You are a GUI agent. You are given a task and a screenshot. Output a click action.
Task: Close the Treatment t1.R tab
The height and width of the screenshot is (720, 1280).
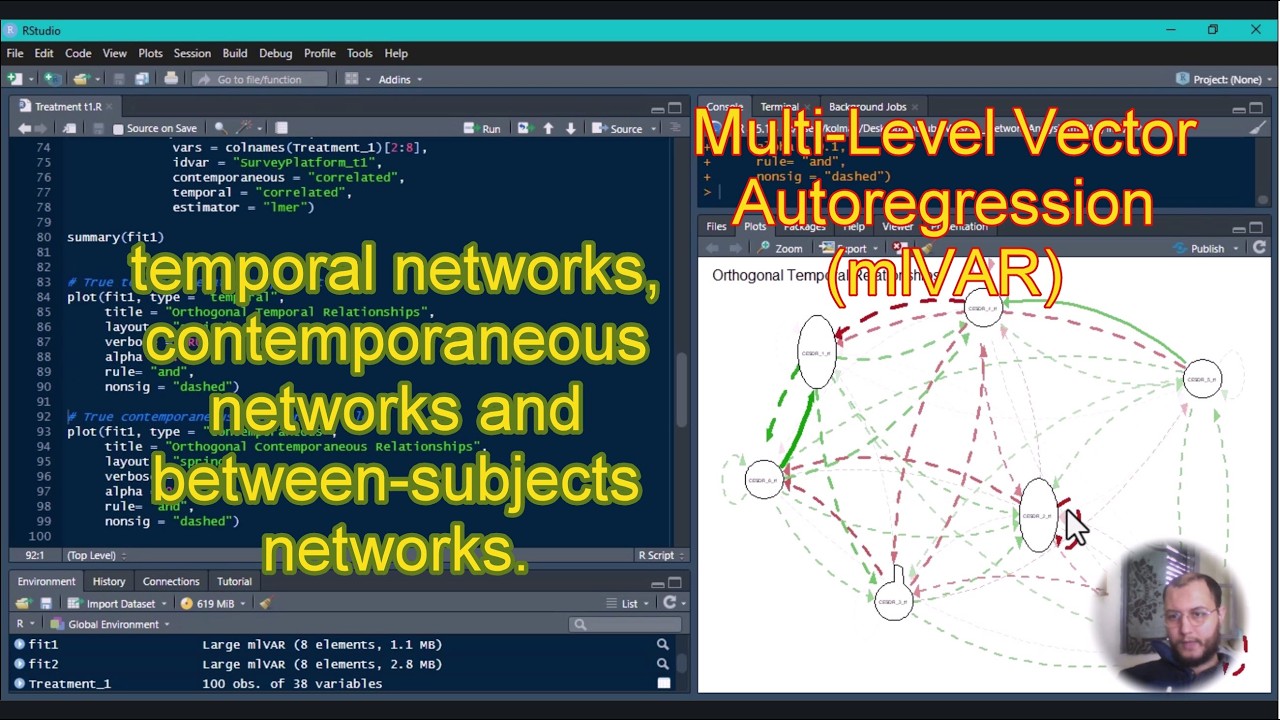tap(109, 107)
